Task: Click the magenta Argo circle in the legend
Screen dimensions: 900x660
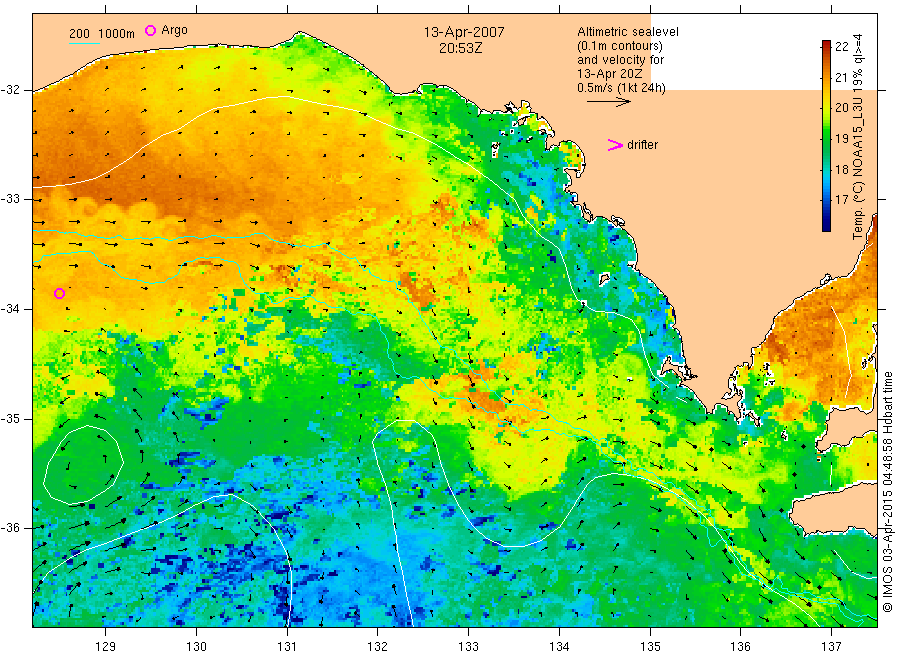Action: click(150, 30)
